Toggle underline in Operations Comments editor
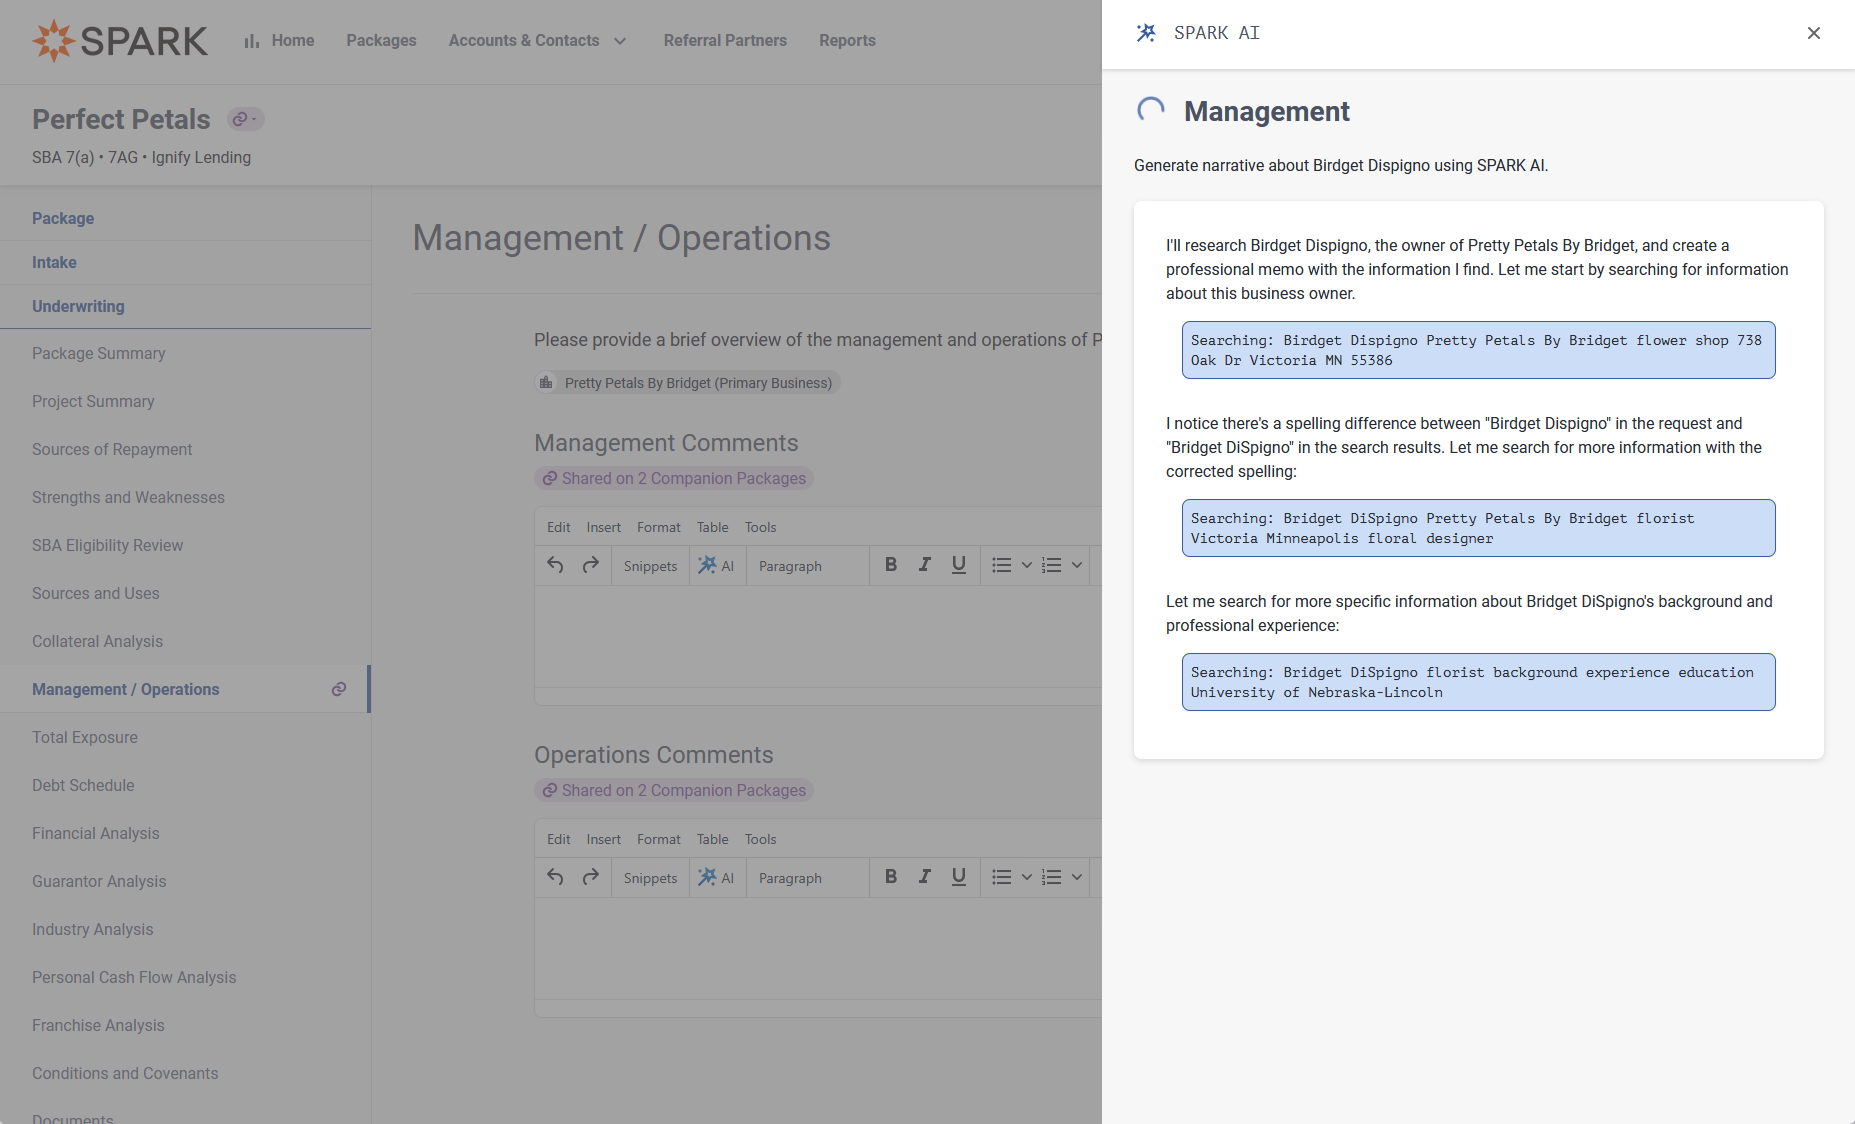The height and width of the screenshot is (1124, 1855). 959,877
